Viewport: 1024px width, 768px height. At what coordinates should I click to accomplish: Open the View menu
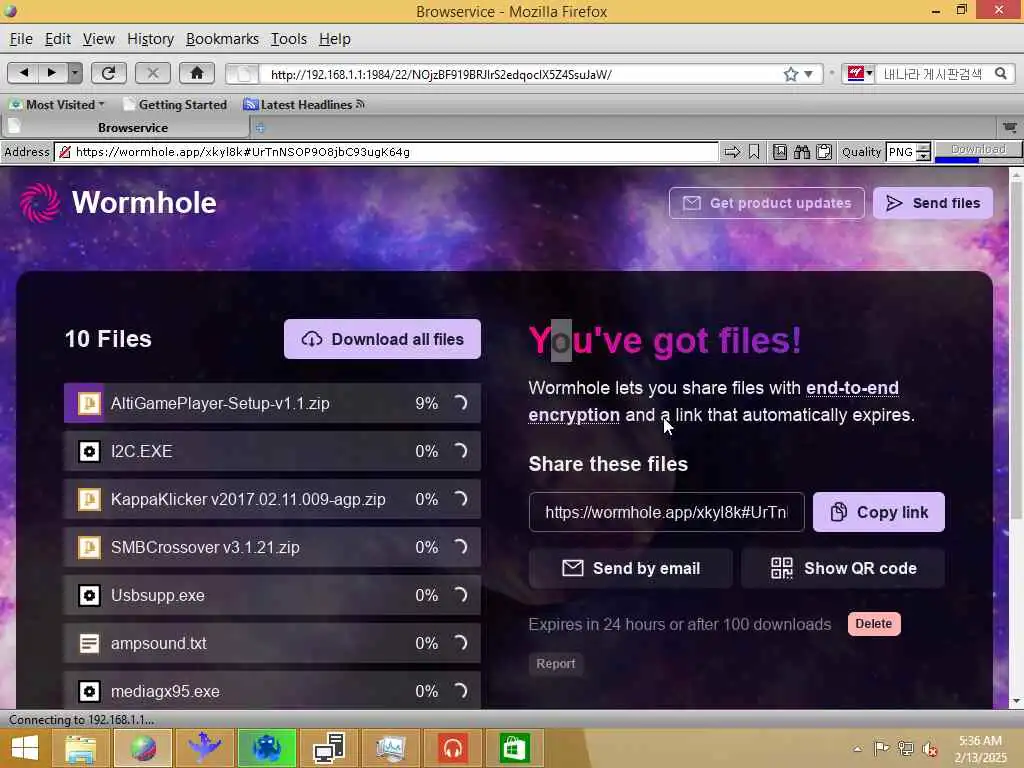[99, 39]
